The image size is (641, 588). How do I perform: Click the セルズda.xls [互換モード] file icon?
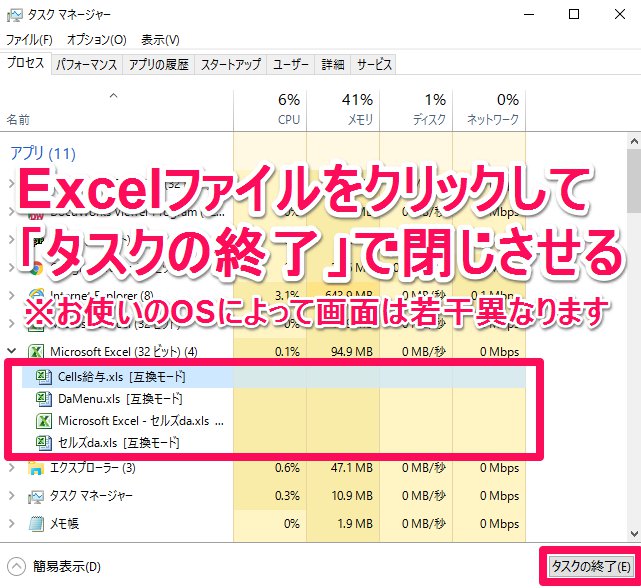[43, 442]
